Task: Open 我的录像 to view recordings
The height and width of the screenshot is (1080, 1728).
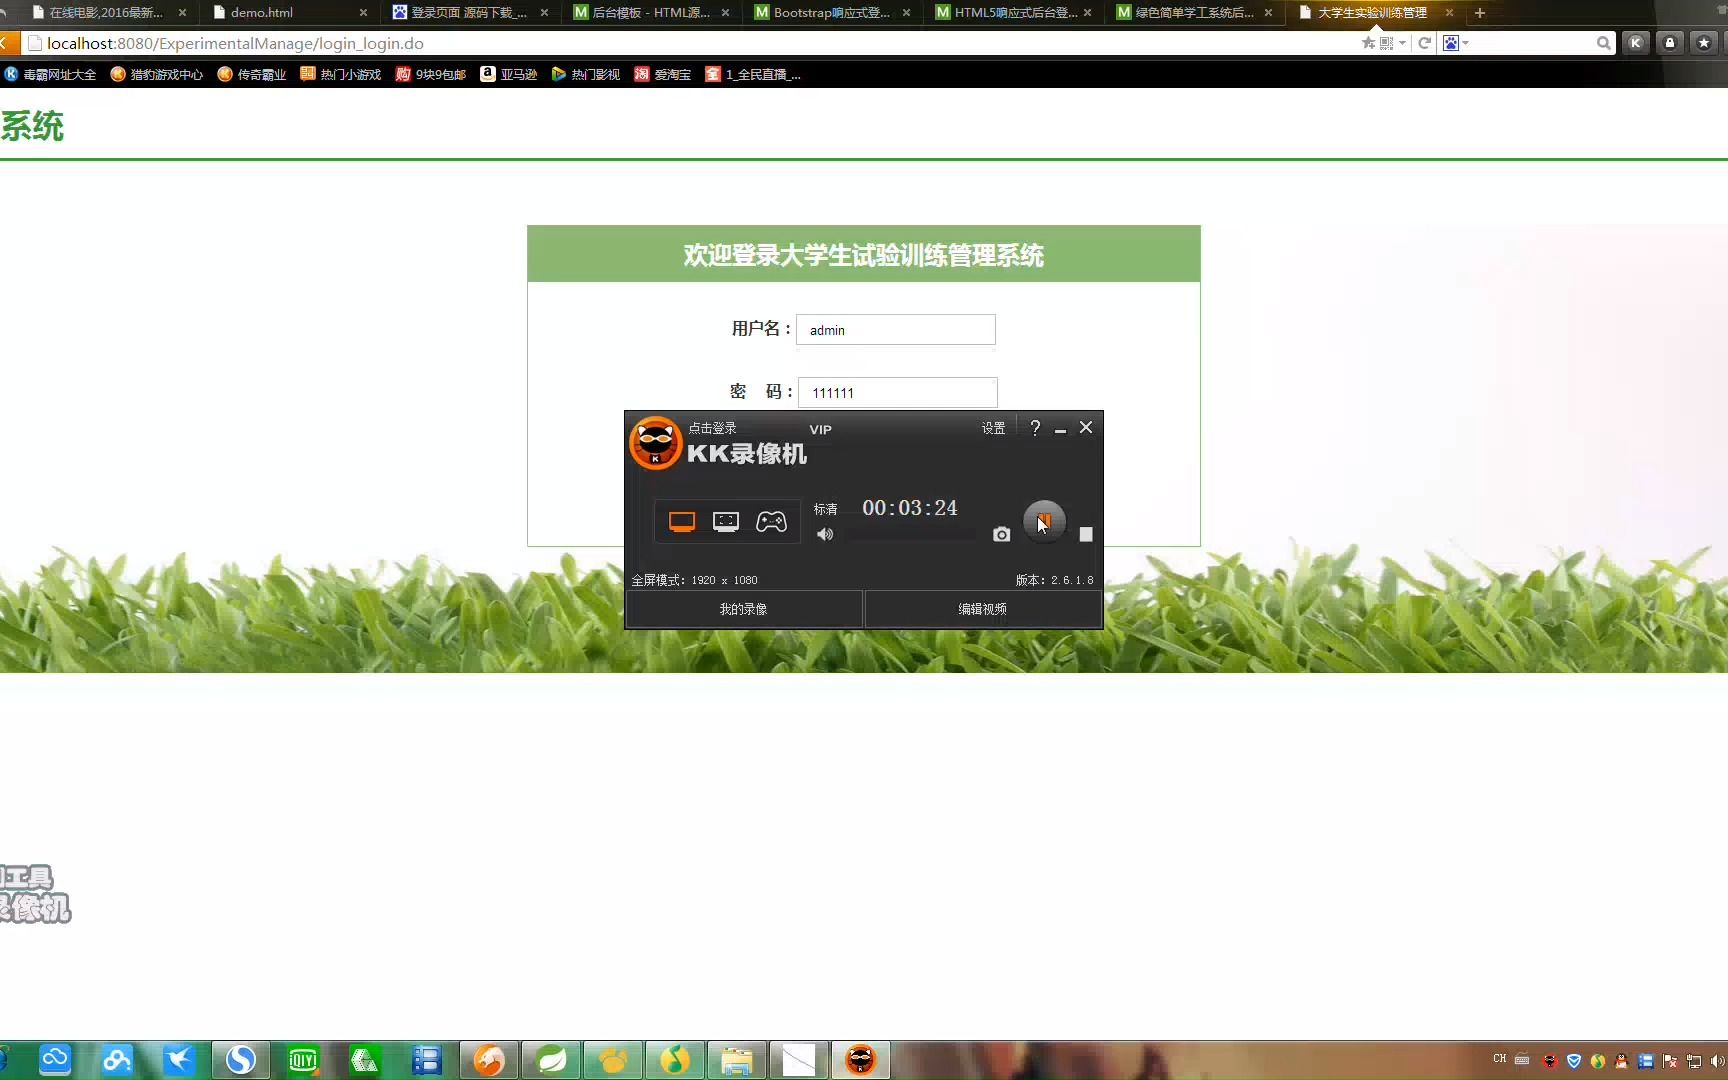Action: (x=743, y=608)
